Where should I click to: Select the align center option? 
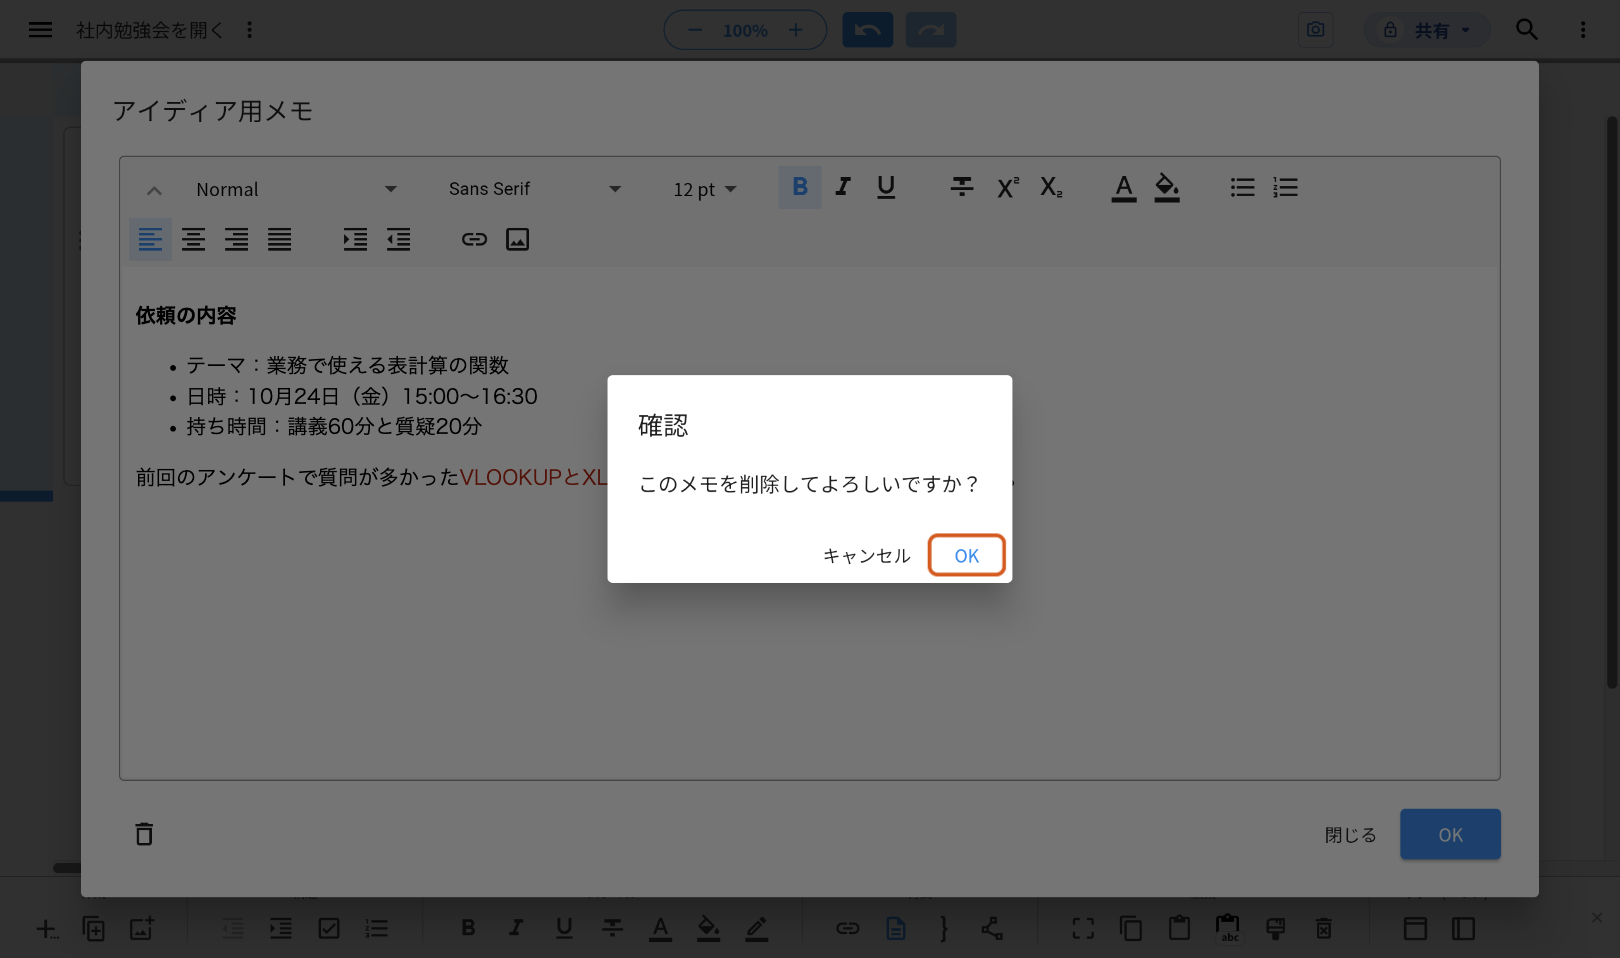pyautogui.click(x=193, y=239)
